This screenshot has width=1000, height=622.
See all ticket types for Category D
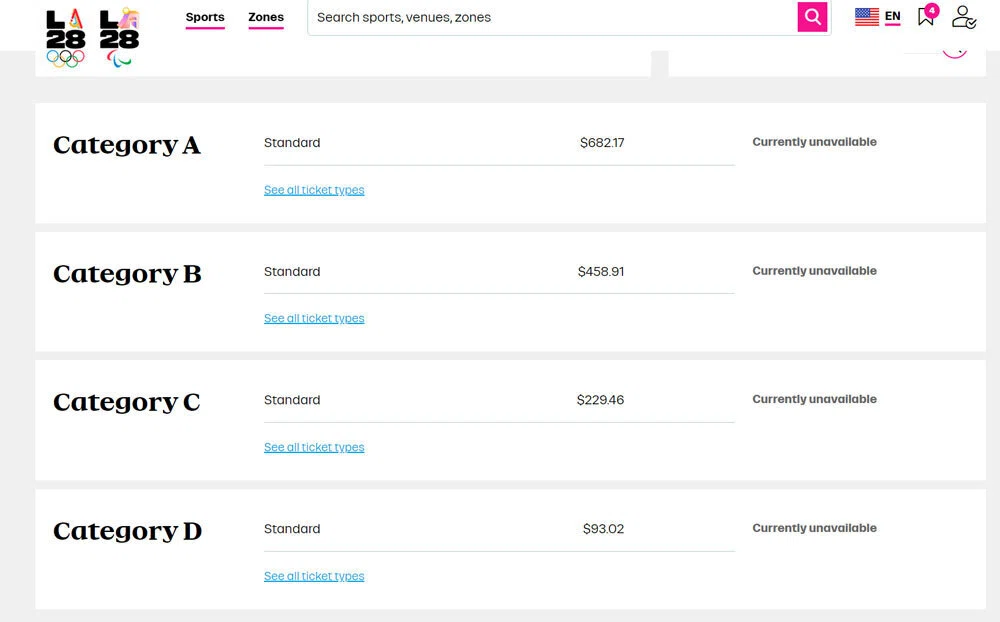(314, 576)
